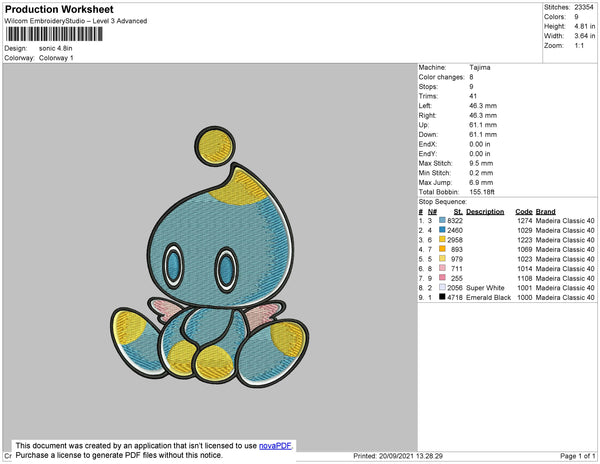This screenshot has width=600, height=464.
Task: Click the chao embroidery design preview
Action: tap(209, 257)
